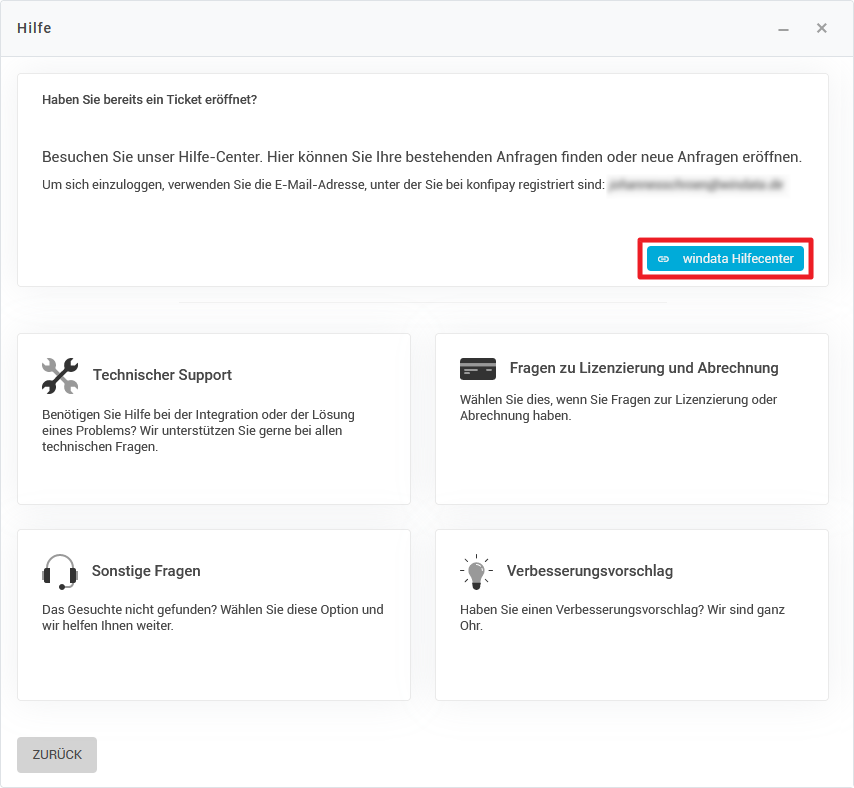Choose Fragen zu Lizenzierung und Abrechnung title
854x788 pixels.
click(x=643, y=368)
